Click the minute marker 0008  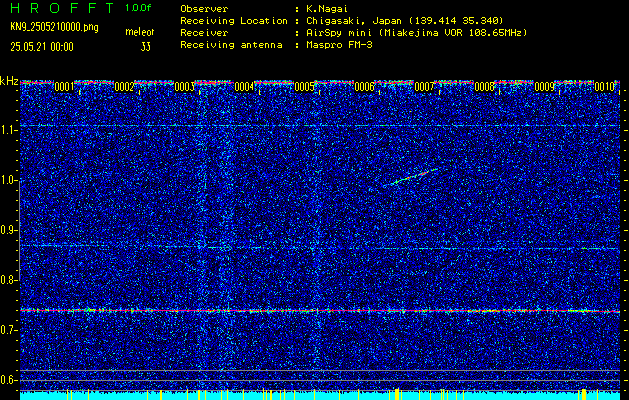[485, 87]
